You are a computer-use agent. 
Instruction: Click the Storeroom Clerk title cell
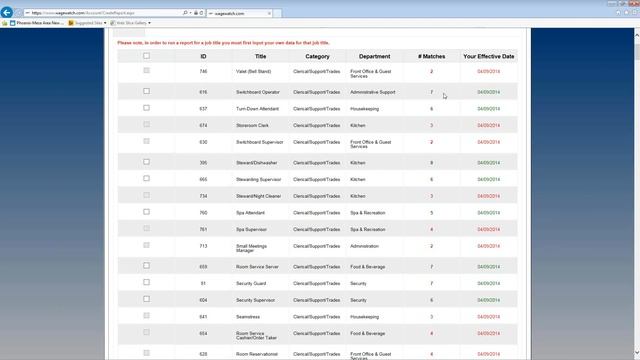[252, 126]
